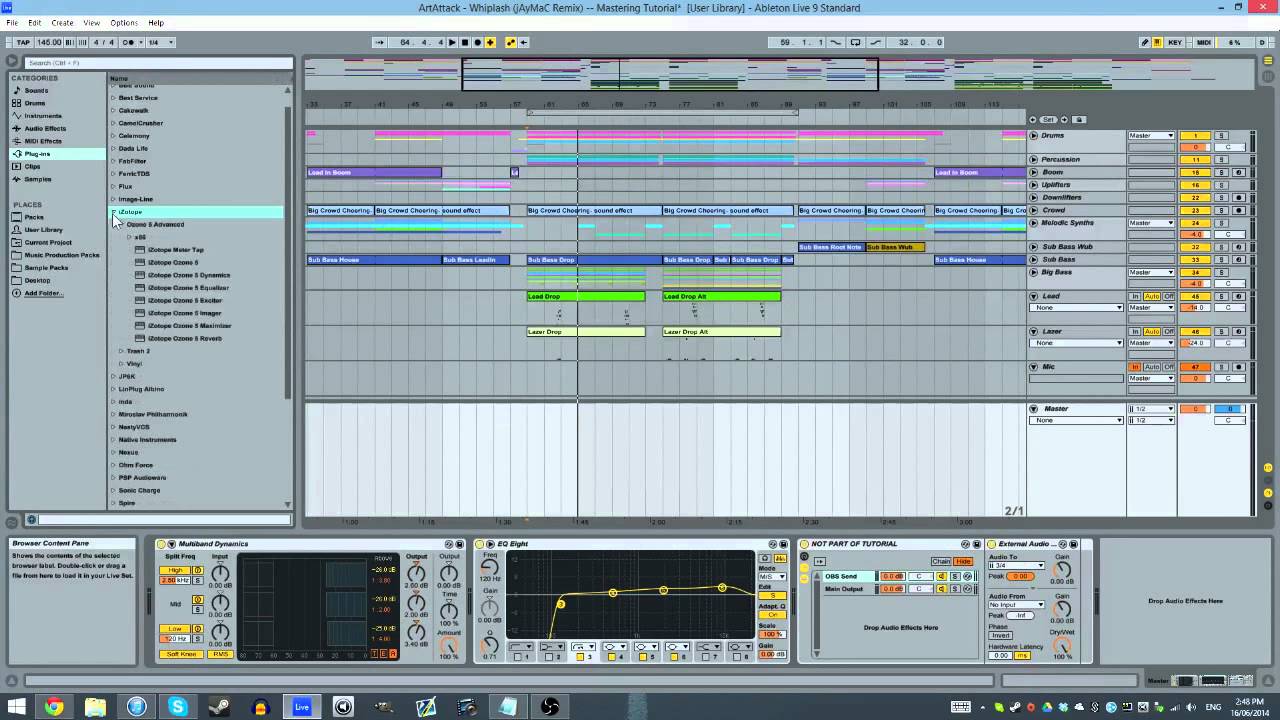
Task: Toggle the Overdub plus button
Action: coord(490,42)
